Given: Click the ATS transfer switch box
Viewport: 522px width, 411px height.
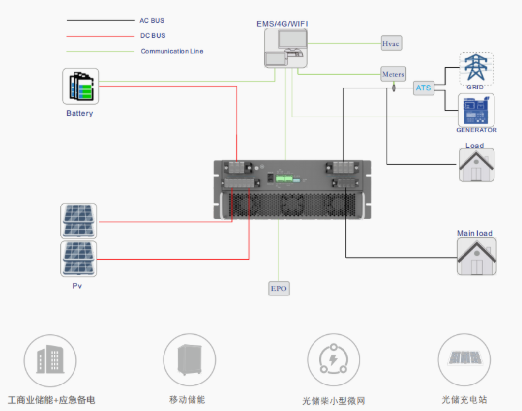Looking at the screenshot, I should pos(423,88).
